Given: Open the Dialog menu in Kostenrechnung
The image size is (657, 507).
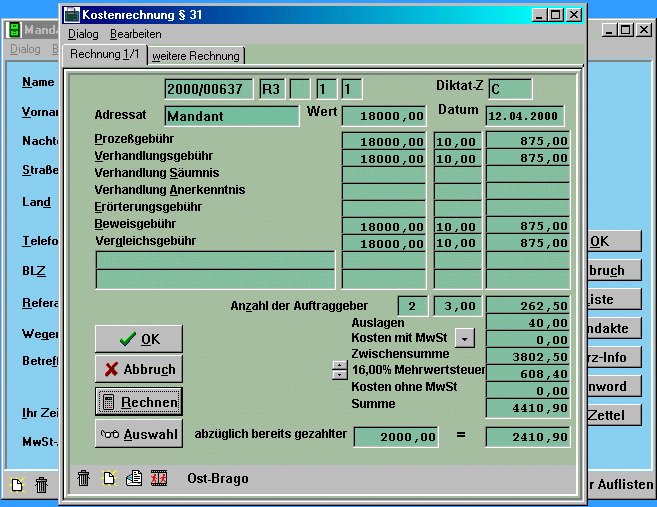Looking at the screenshot, I should click(x=83, y=34).
